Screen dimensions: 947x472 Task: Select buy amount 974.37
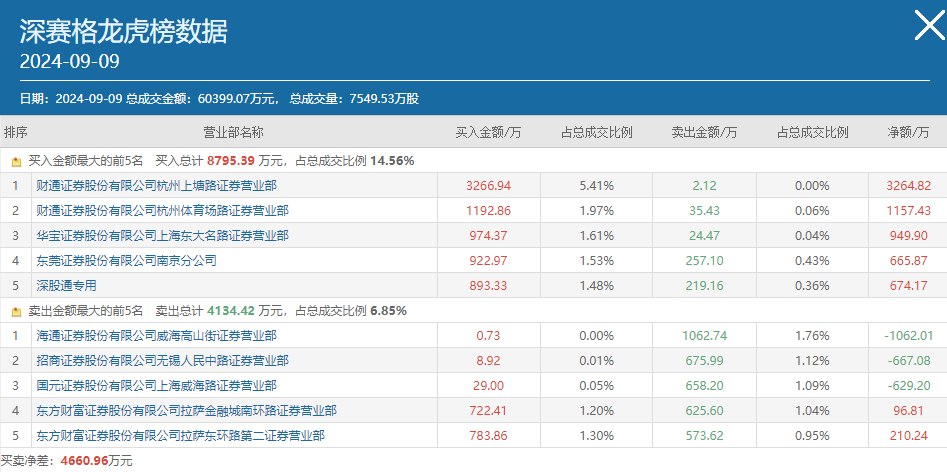click(489, 236)
